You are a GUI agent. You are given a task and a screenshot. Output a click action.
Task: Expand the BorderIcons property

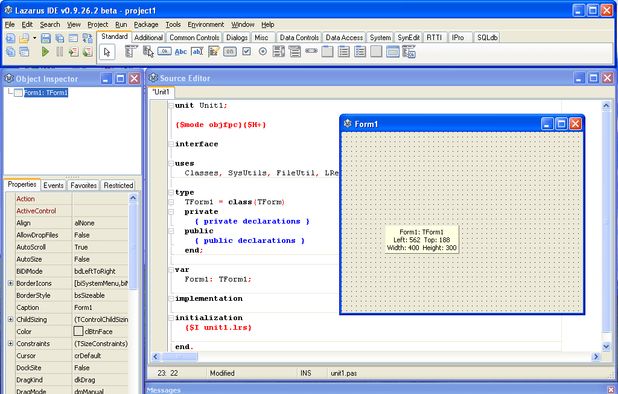(x=11, y=283)
